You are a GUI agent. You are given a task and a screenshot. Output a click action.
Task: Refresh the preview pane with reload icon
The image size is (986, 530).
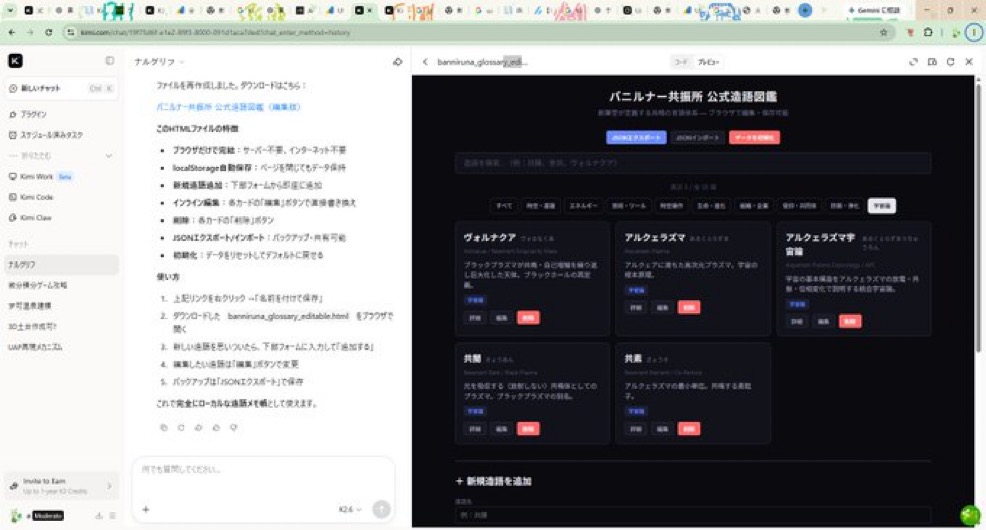950,62
